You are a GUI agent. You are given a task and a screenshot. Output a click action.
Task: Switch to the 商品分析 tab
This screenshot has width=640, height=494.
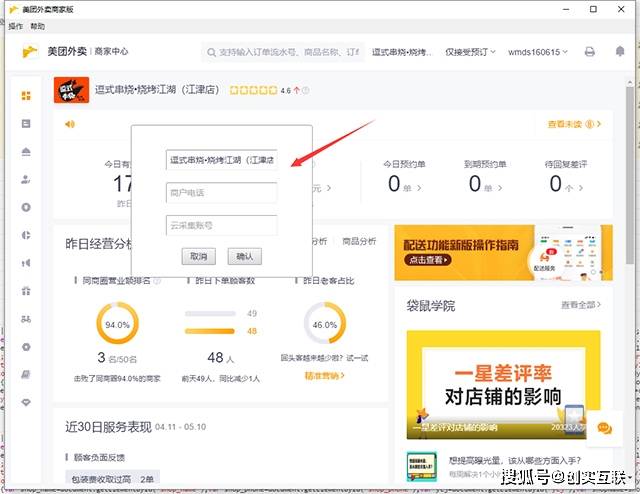click(x=358, y=241)
